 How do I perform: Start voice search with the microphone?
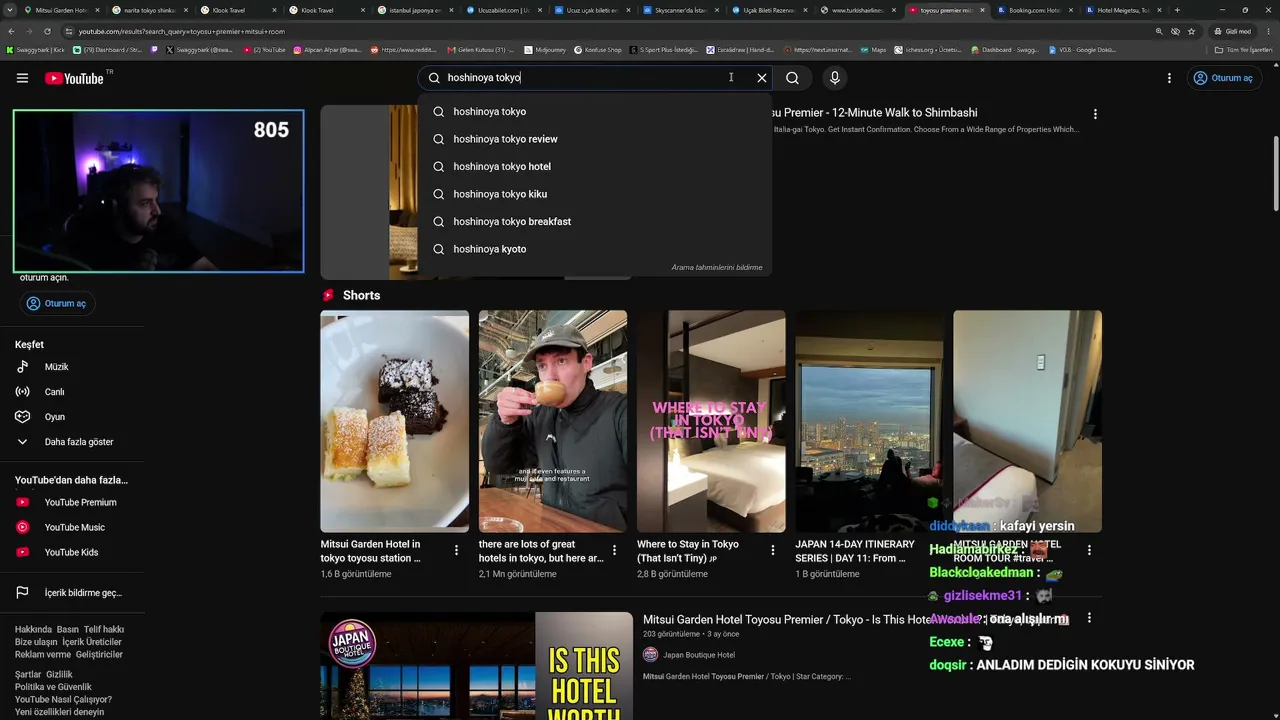(x=835, y=78)
